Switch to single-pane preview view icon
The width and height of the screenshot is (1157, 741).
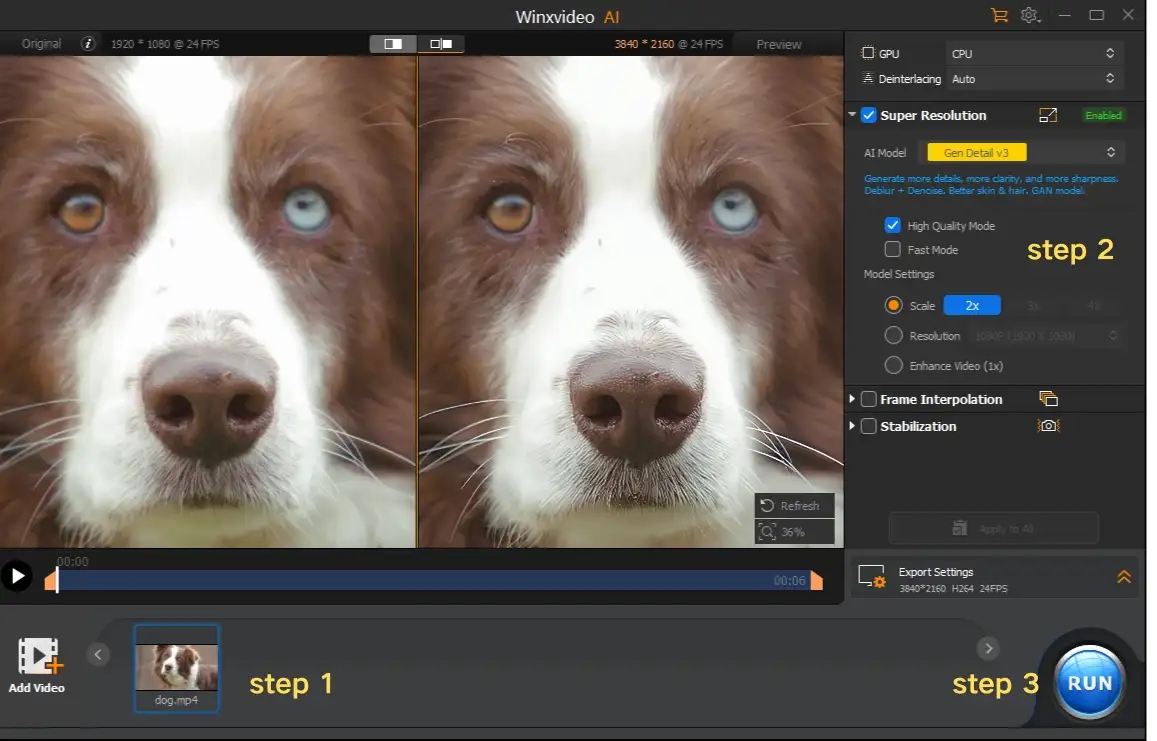tap(393, 44)
